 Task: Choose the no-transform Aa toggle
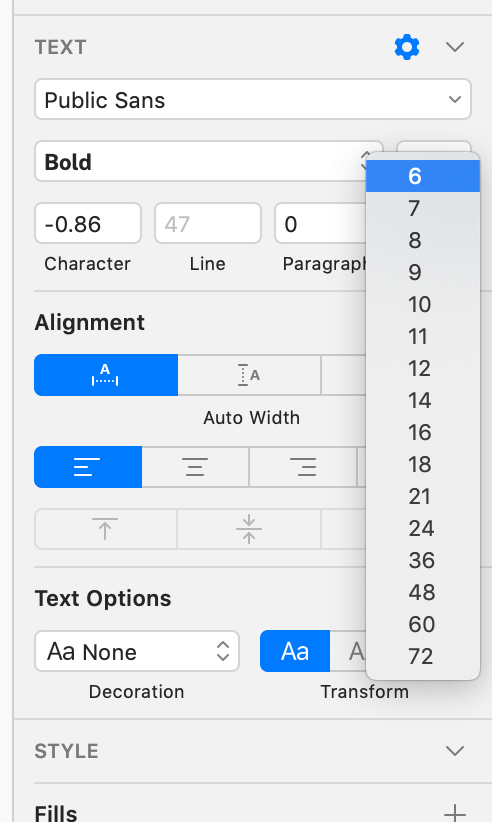(295, 652)
